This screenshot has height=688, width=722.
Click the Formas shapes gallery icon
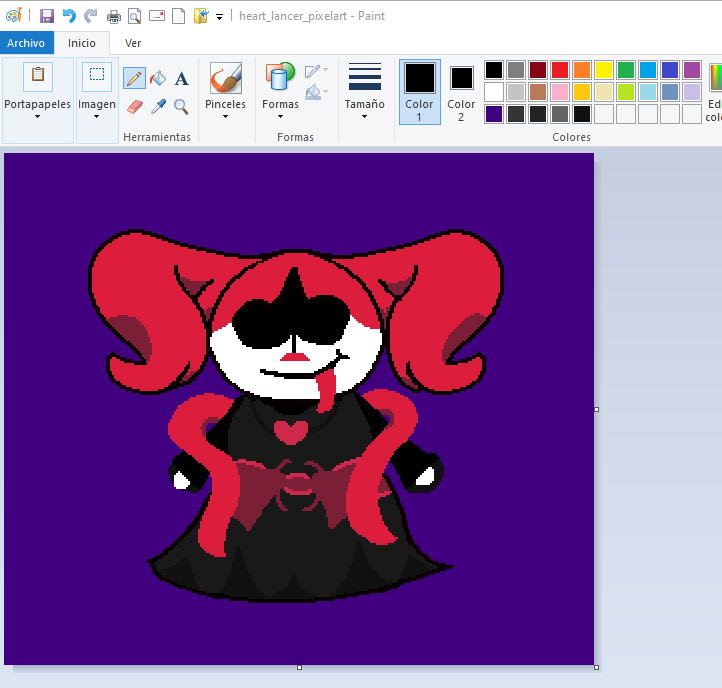tap(280, 76)
